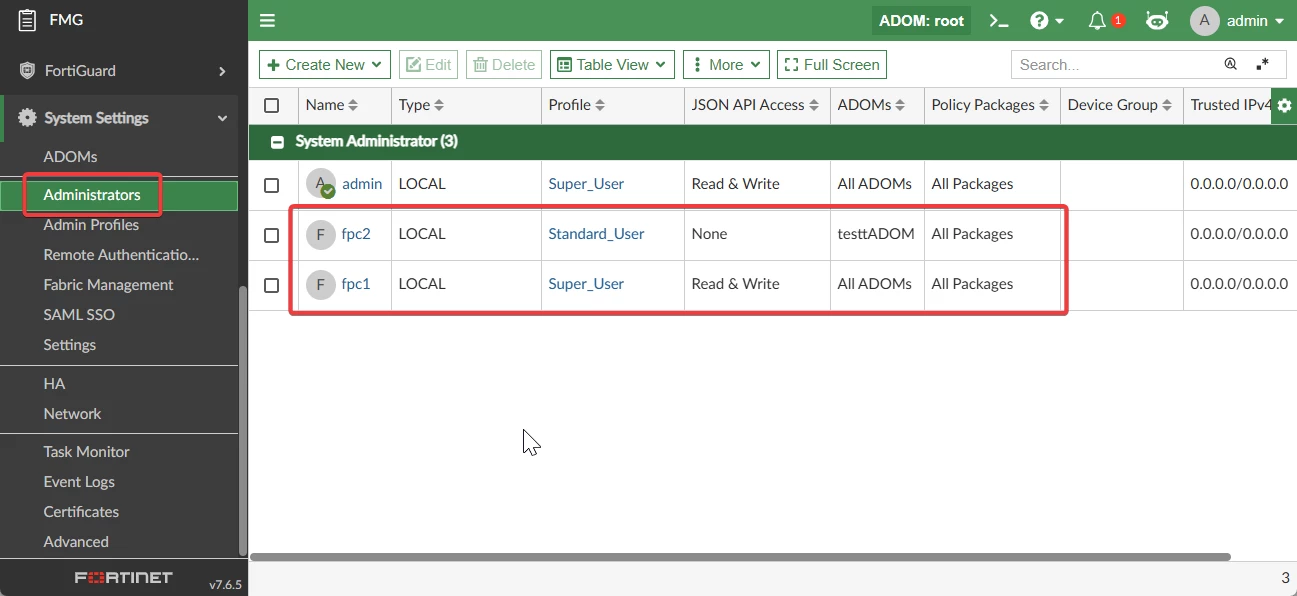The height and width of the screenshot is (596, 1297).
Task: Click the Edit button
Action: [428, 64]
